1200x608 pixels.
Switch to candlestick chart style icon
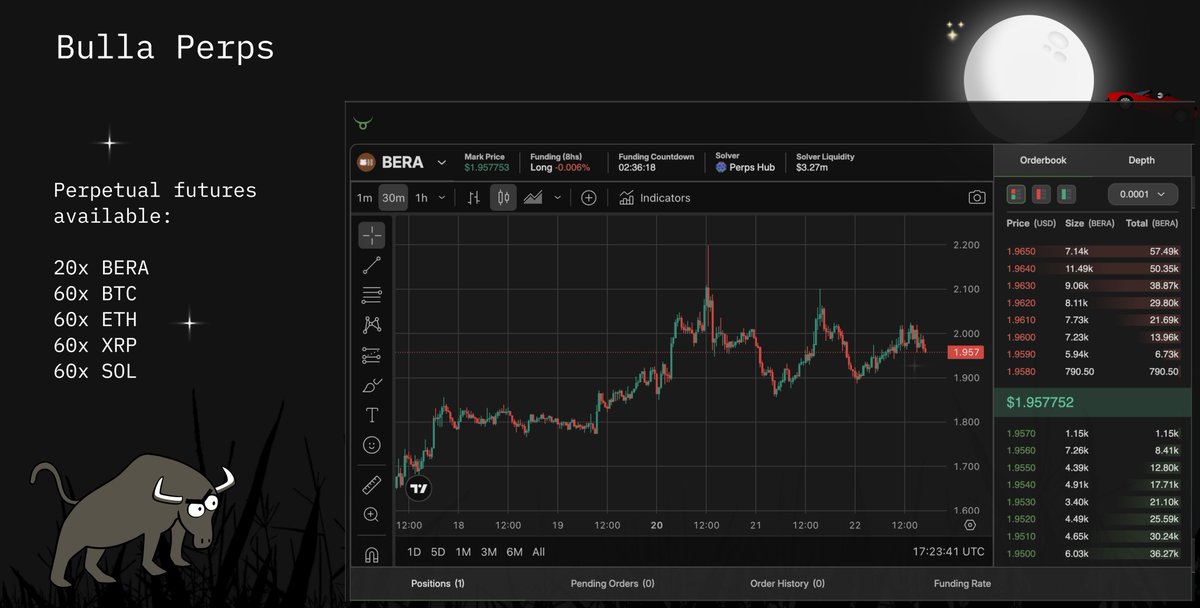tap(503, 198)
